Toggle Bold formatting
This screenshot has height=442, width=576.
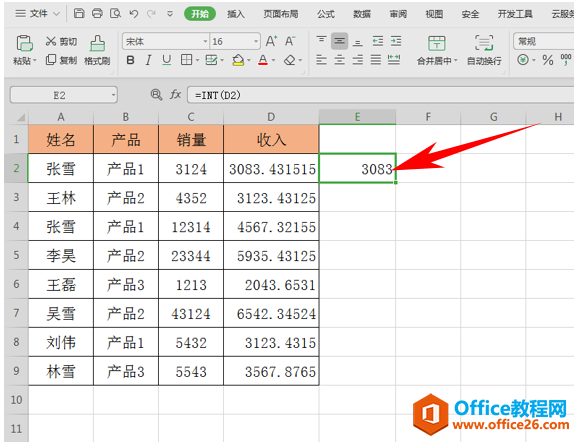(x=130, y=60)
